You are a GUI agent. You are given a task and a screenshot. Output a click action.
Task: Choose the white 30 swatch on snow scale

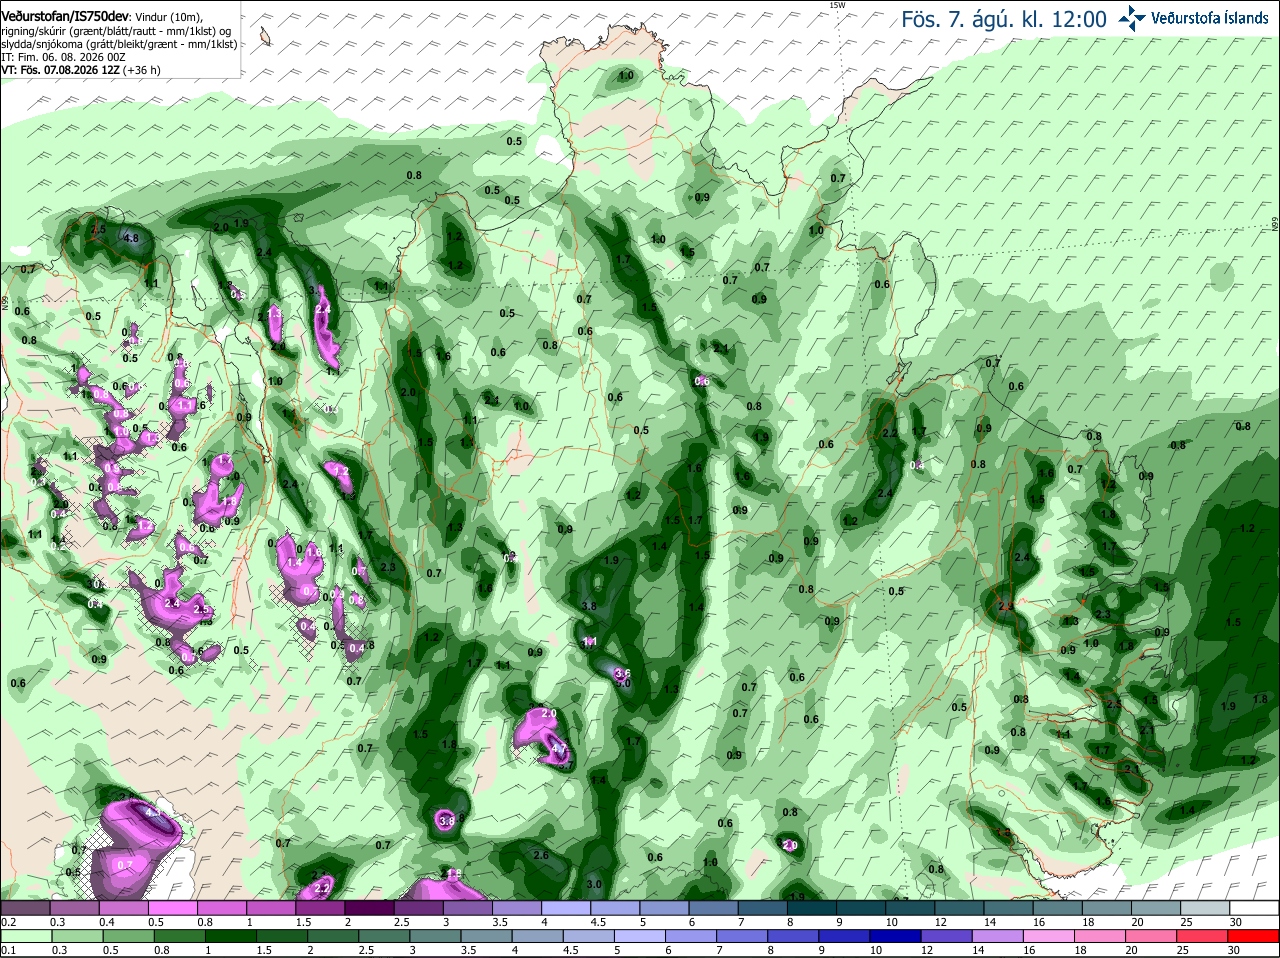coord(1255,907)
